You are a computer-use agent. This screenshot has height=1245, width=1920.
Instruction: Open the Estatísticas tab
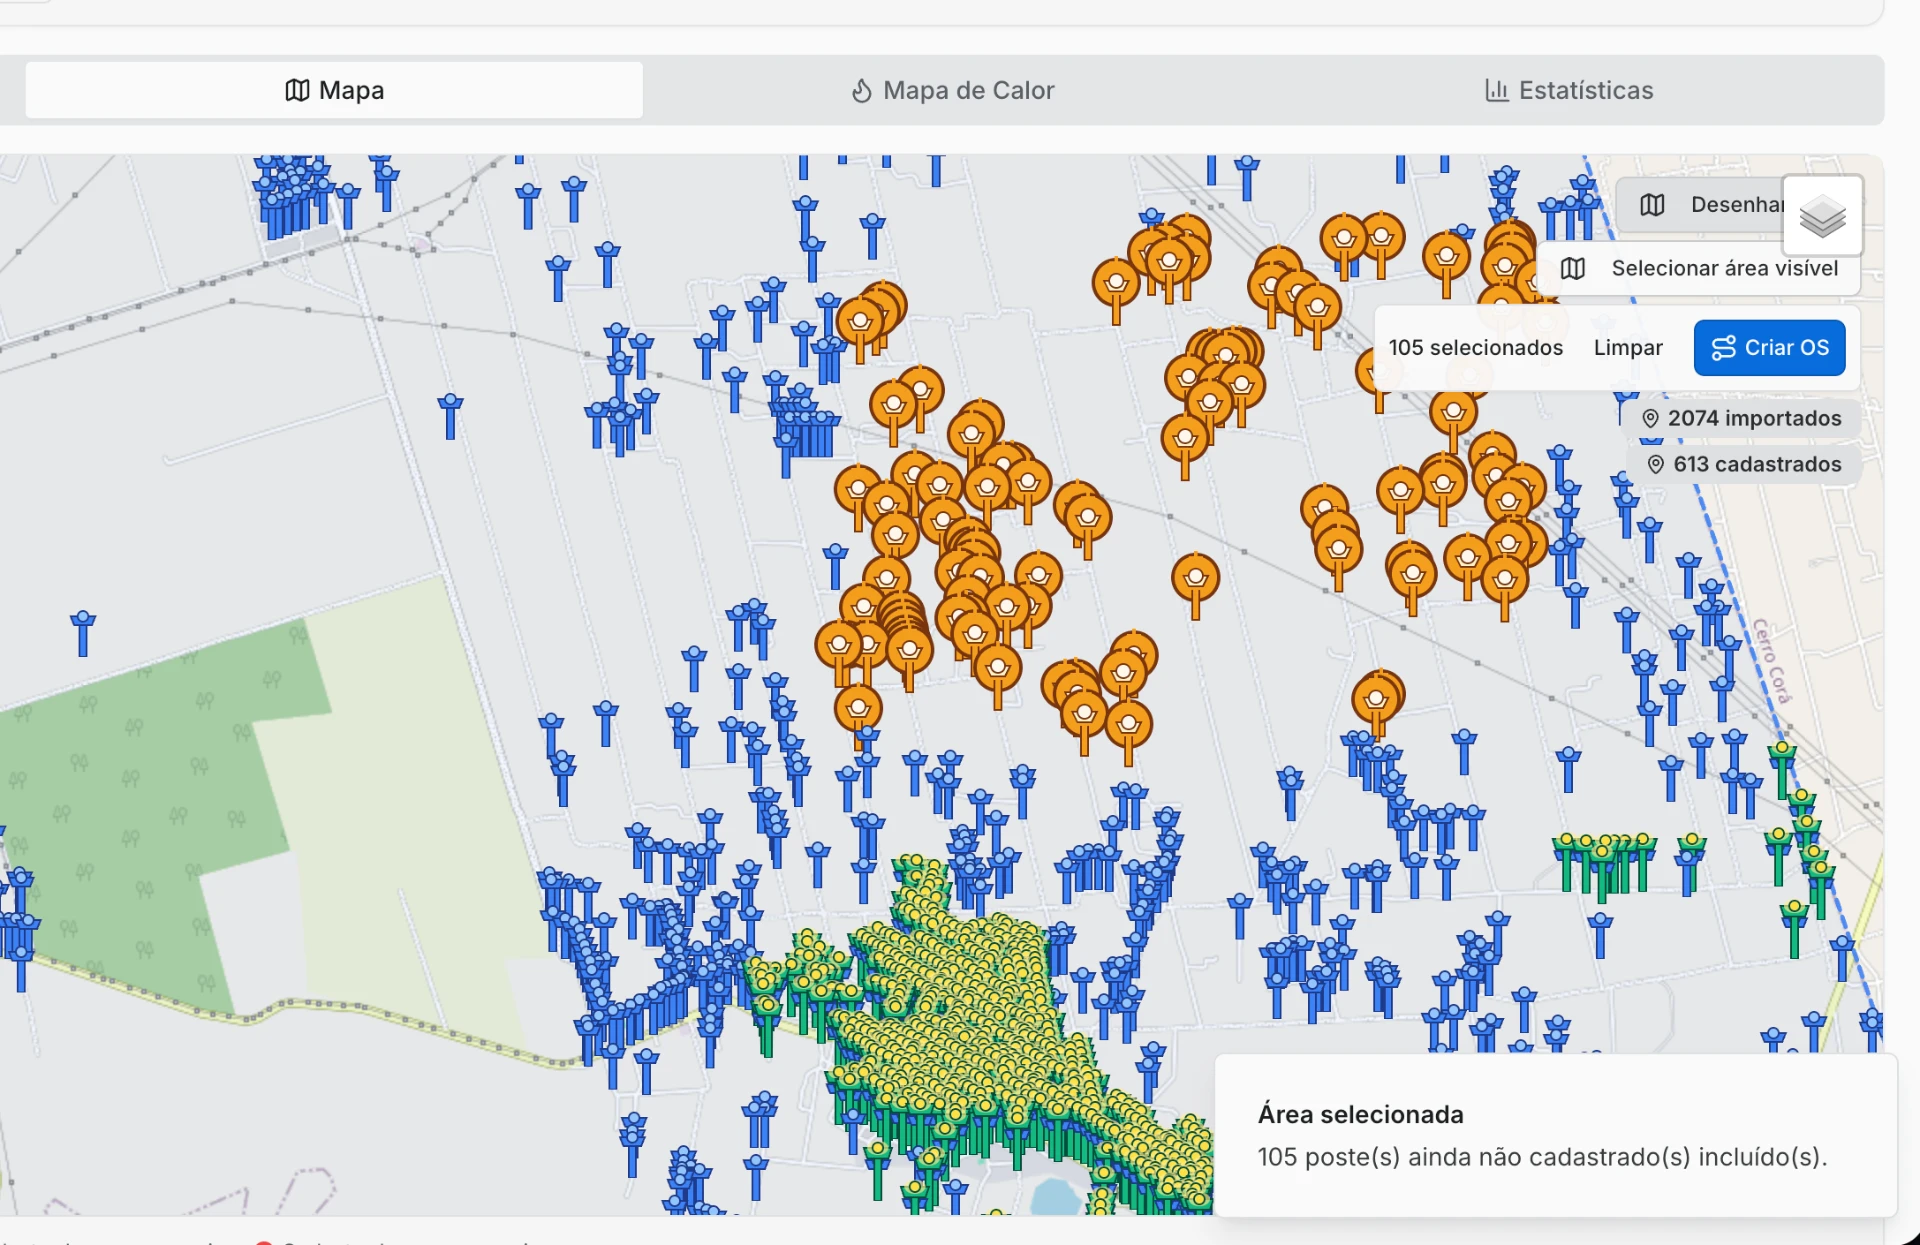[x=1569, y=90]
